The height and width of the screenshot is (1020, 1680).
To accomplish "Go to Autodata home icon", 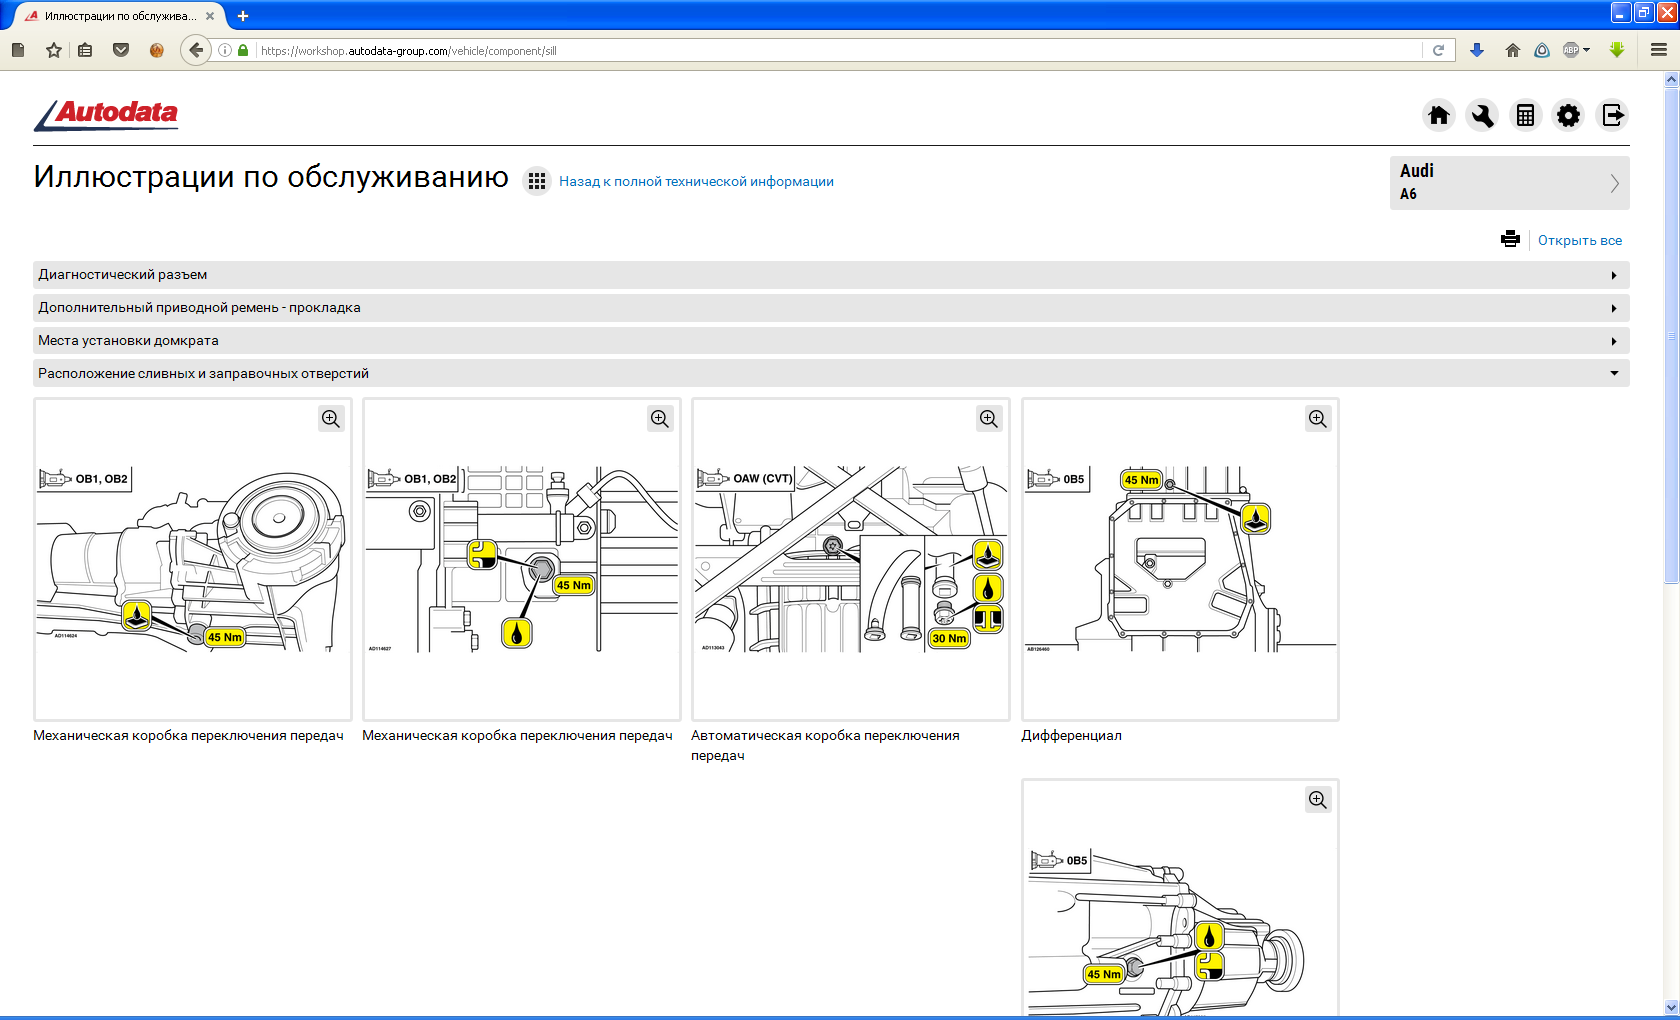I will coord(1439,116).
